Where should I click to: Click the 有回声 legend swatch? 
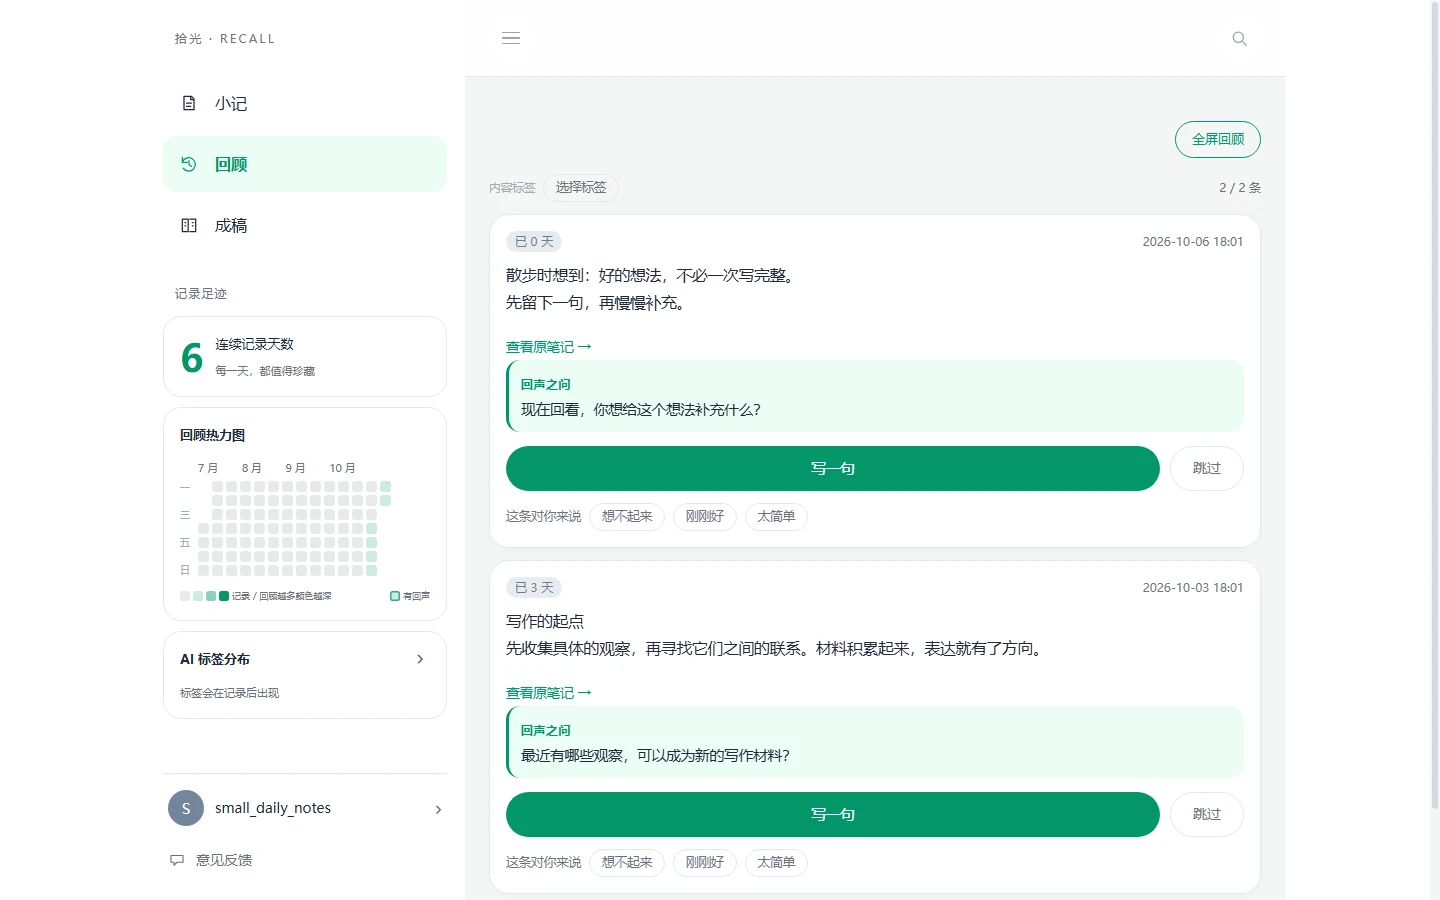pos(395,596)
